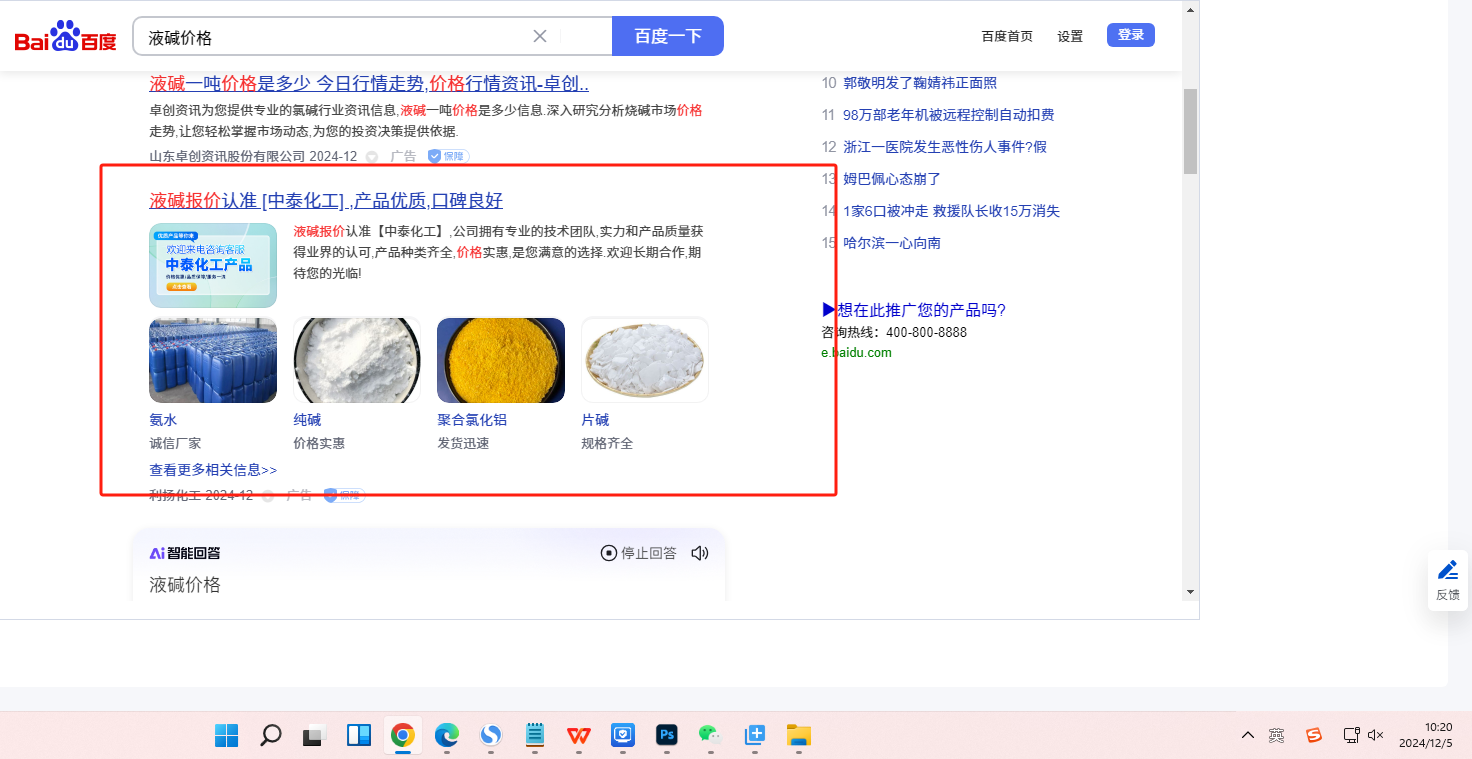
Task: Click the 百度一下 search button
Action: tap(667, 36)
